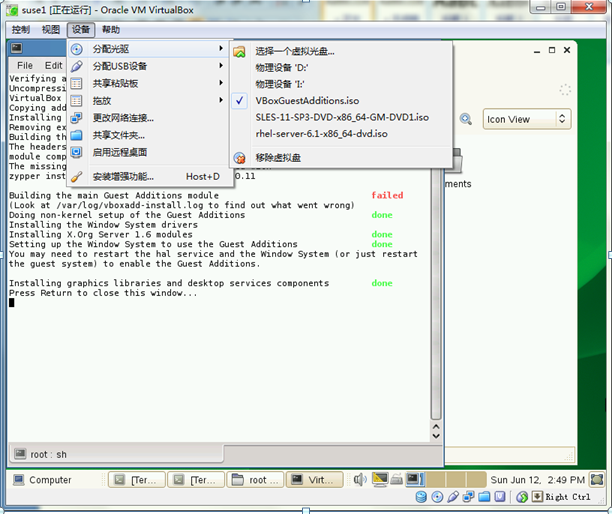Toggle checked VBoxGuestAdditions.iso entry
Image resolution: width=612 pixels, height=514 pixels.
pos(341,101)
